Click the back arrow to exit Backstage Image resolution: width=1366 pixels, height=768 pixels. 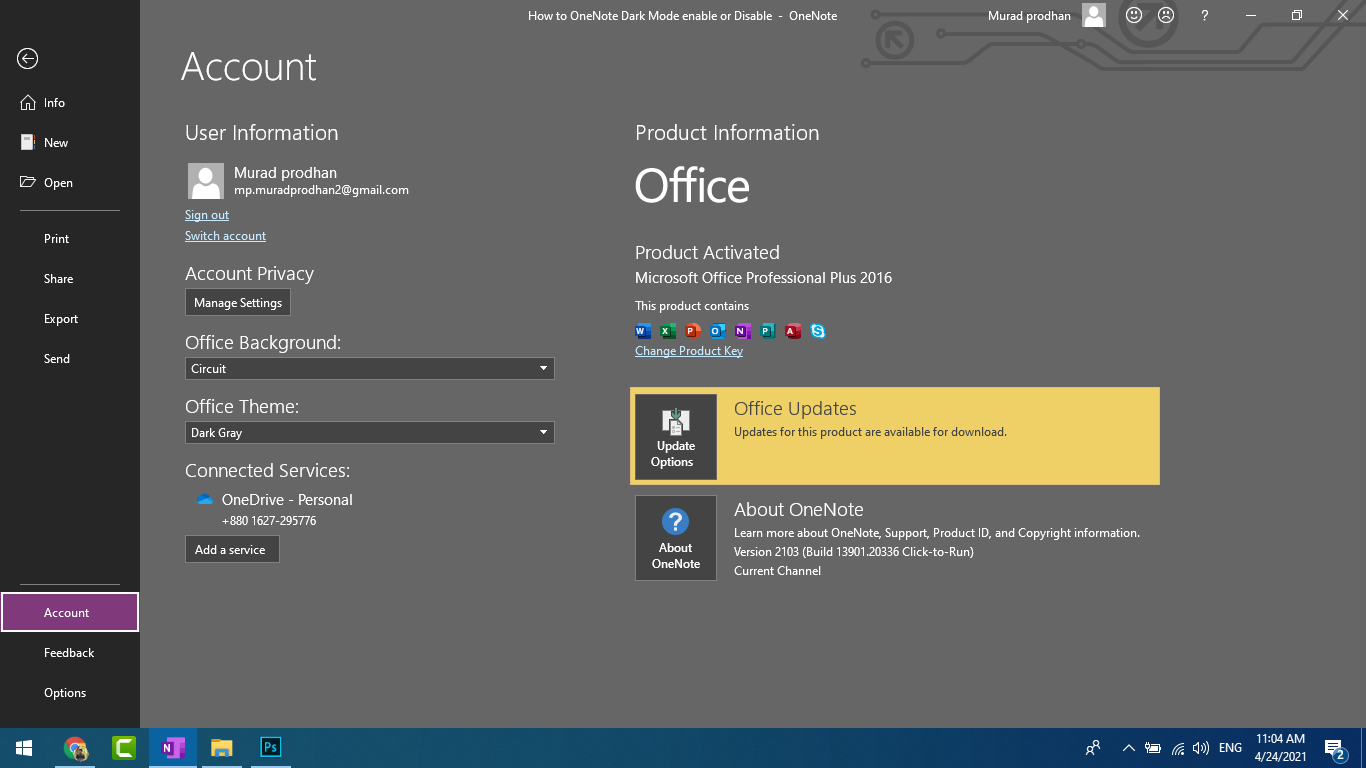27,59
